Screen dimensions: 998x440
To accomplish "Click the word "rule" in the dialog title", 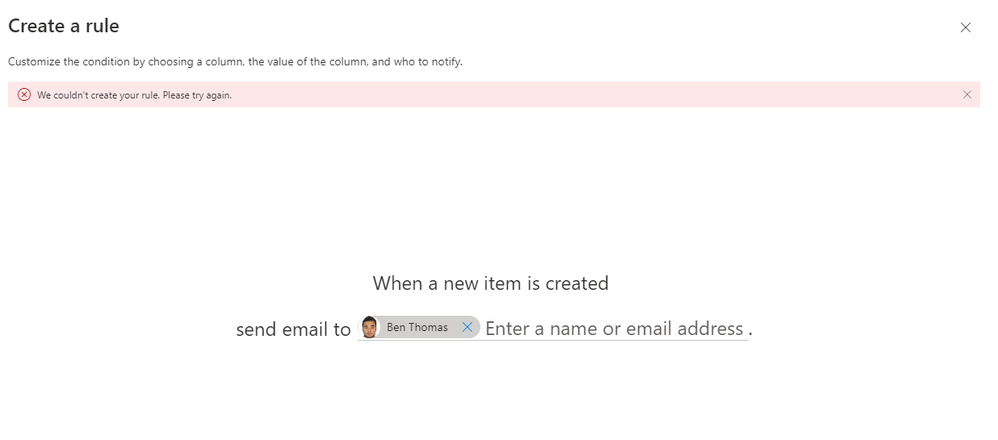I will coord(101,26).
